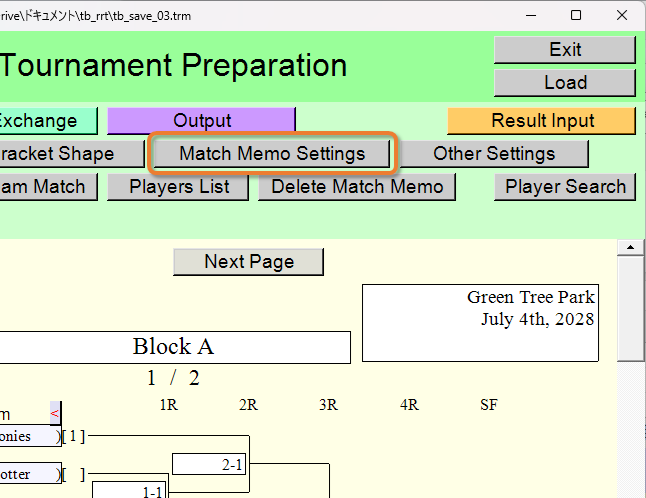Click Delete Match Memo
The width and height of the screenshot is (646, 498).
coord(357,187)
